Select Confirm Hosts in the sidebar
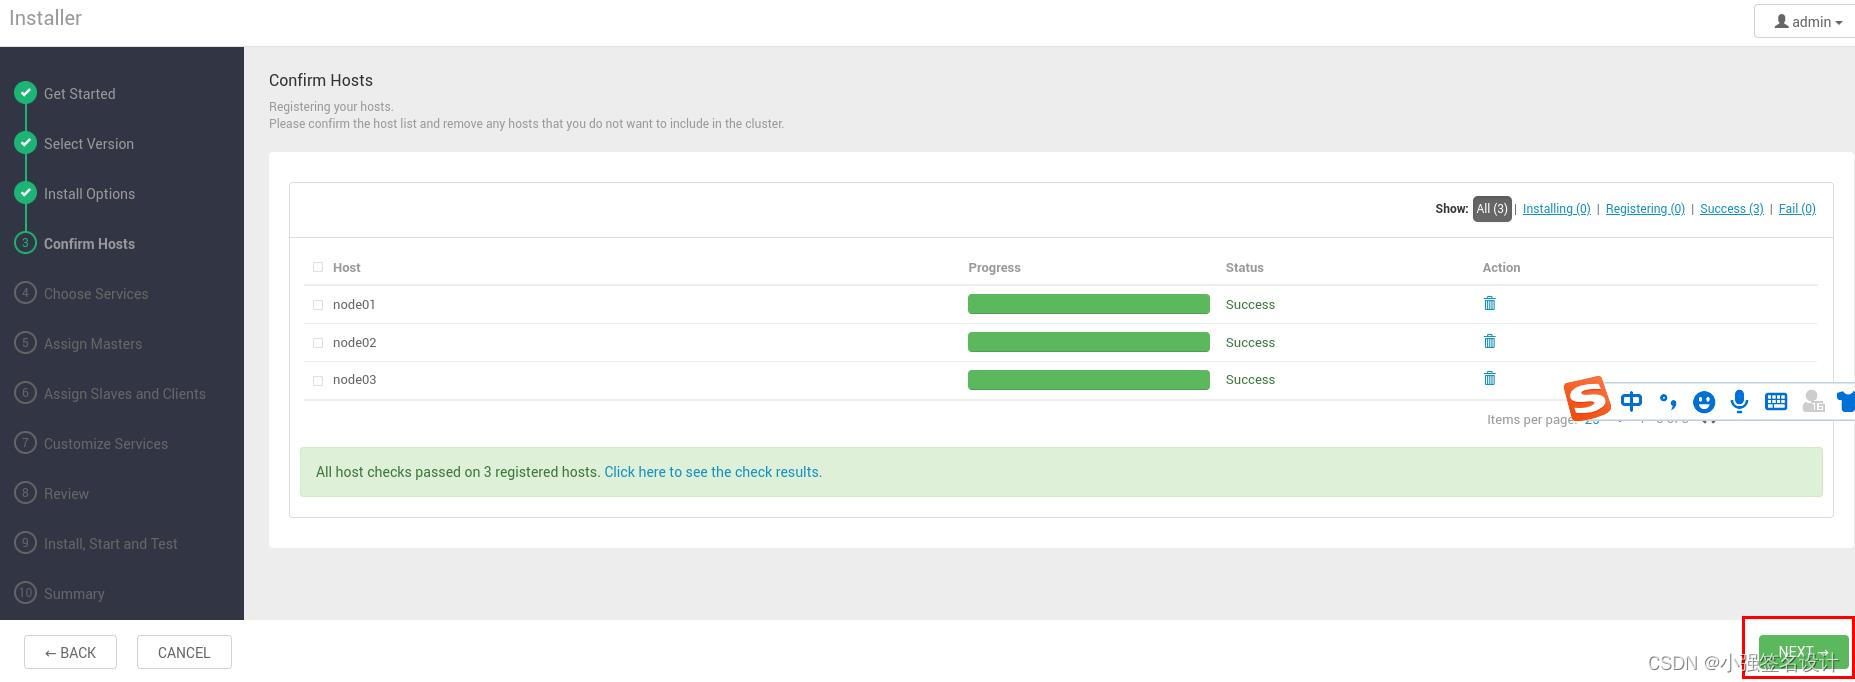Screen dimensions: 1855x682 coord(89,244)
